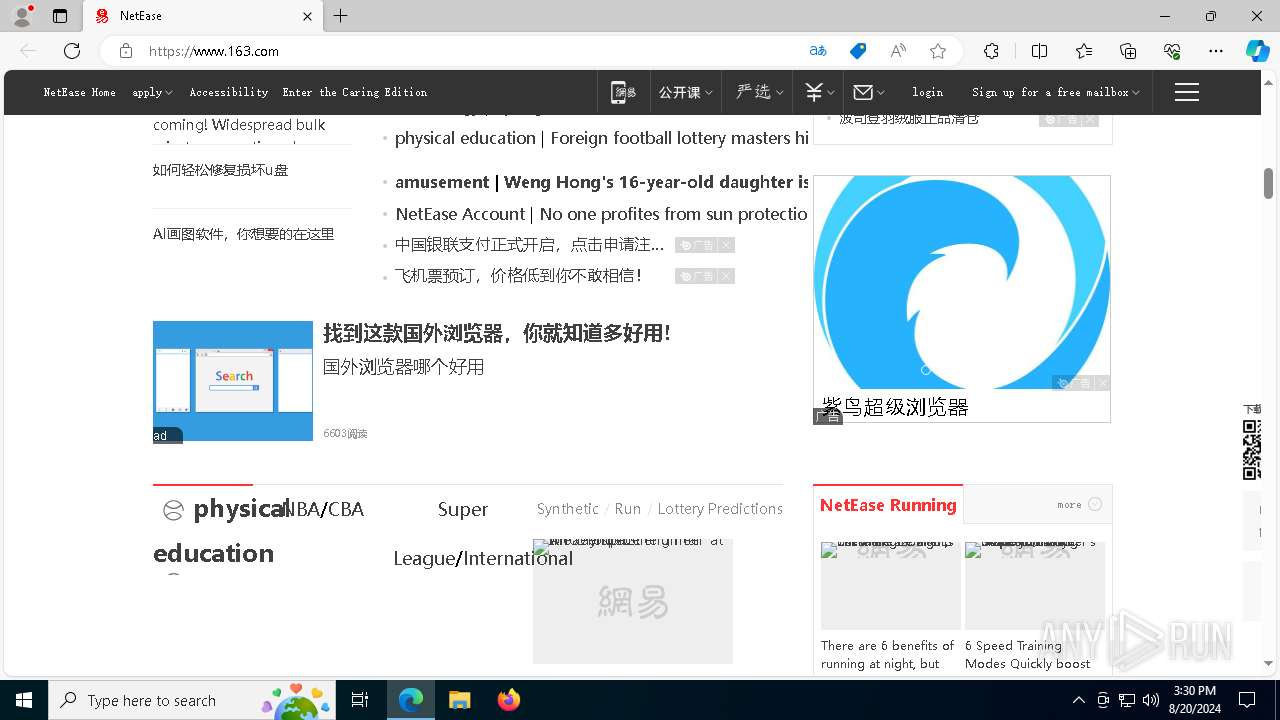Screen dimensions: 1280x720
Task: Toggle split screen view
Action: click(1039, 51)
